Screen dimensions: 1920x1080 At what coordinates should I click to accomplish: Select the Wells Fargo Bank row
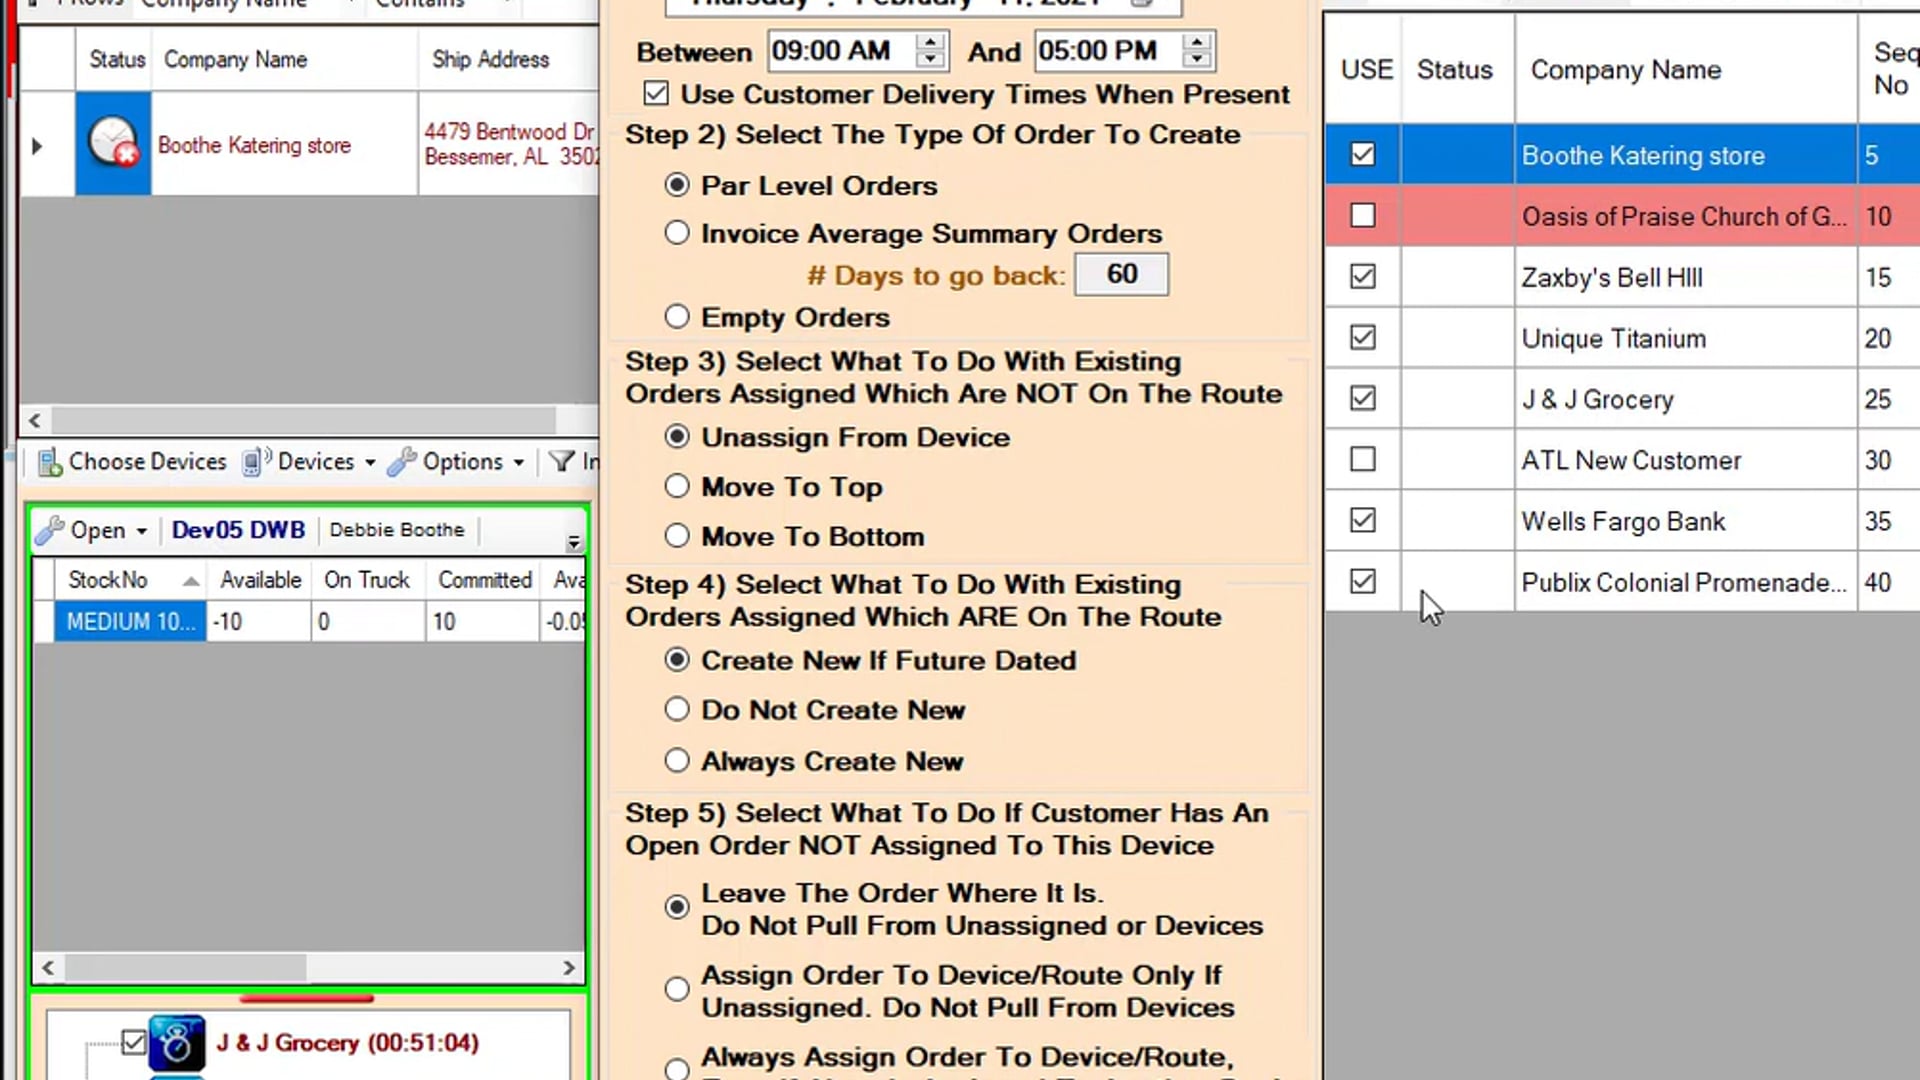(1622, 521)
